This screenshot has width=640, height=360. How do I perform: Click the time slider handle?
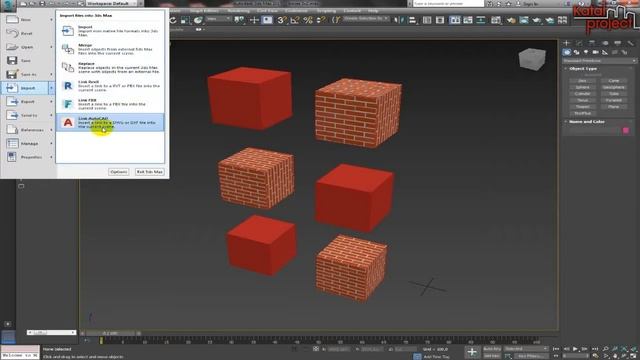click(x=111, y=333)
